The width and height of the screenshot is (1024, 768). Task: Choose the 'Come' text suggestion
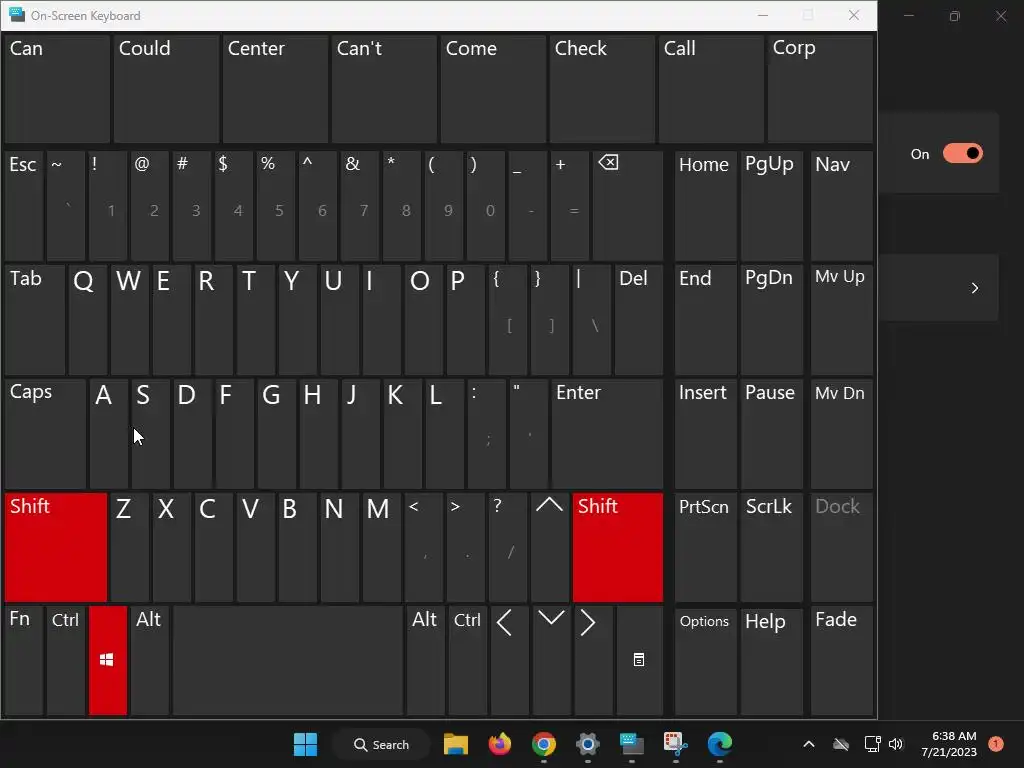pos(493,89)
